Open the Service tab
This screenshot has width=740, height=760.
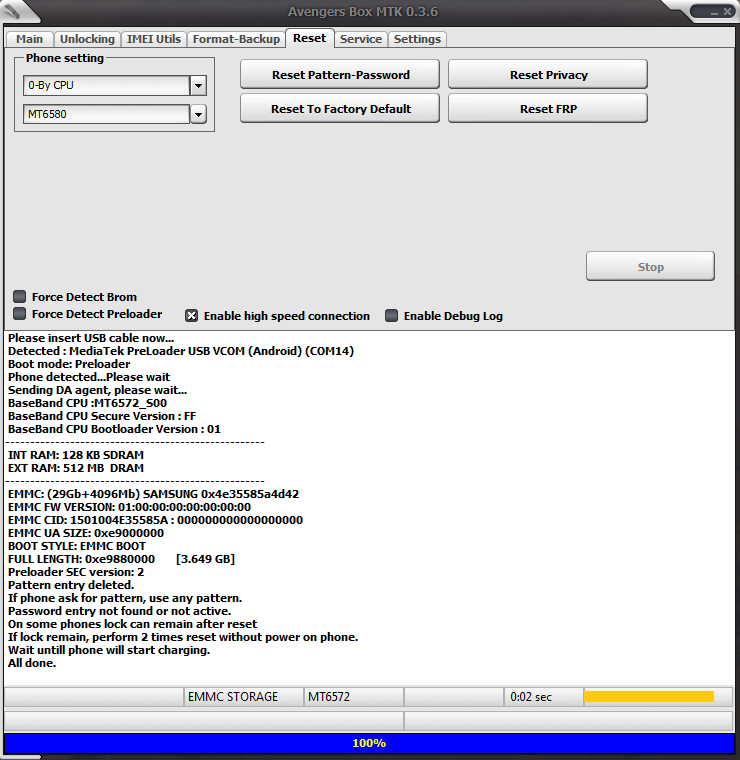click(x=361, y=39)
